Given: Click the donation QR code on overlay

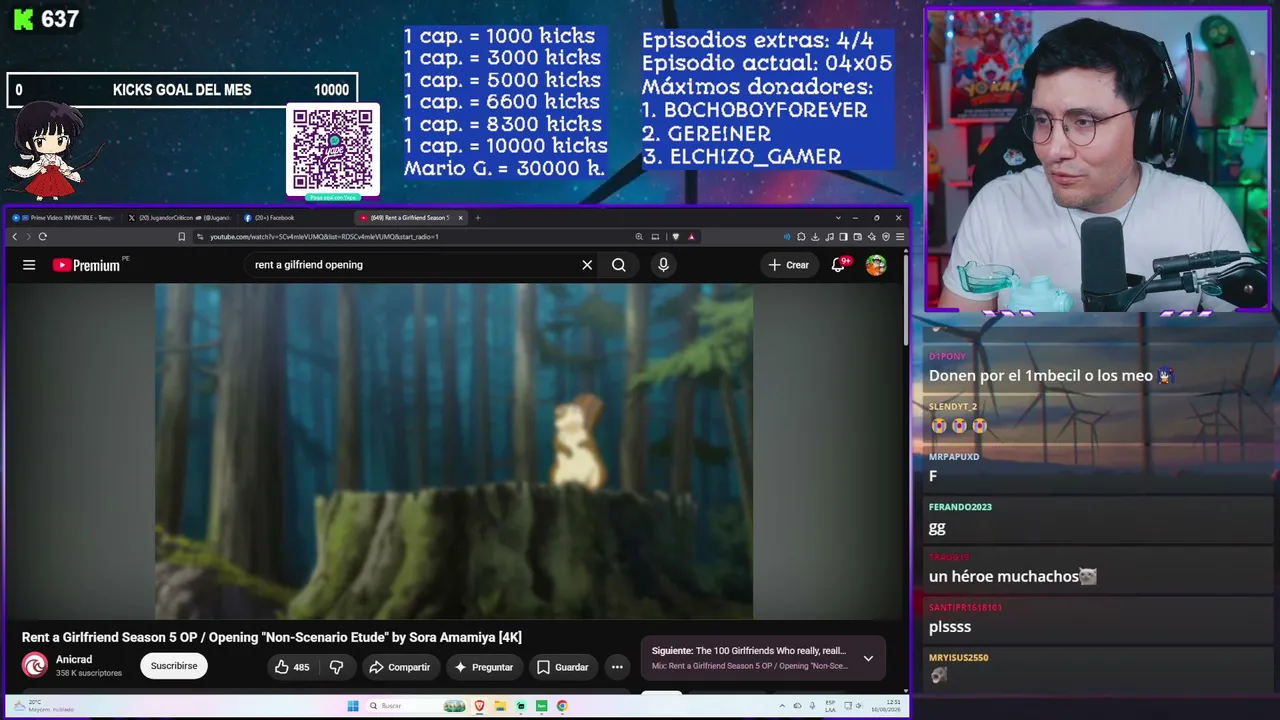Looking at the screenshot, I should pyautogui.click(x=333, y=149).
